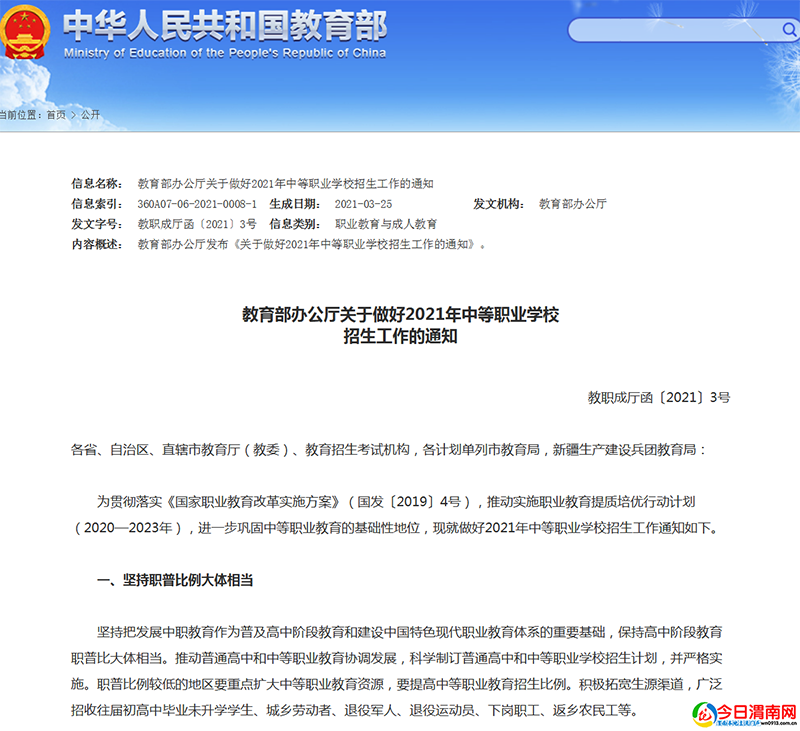Click the 信息类别 label
The image size is (800, 731).
pyautogui.click(x=295, y=224)
